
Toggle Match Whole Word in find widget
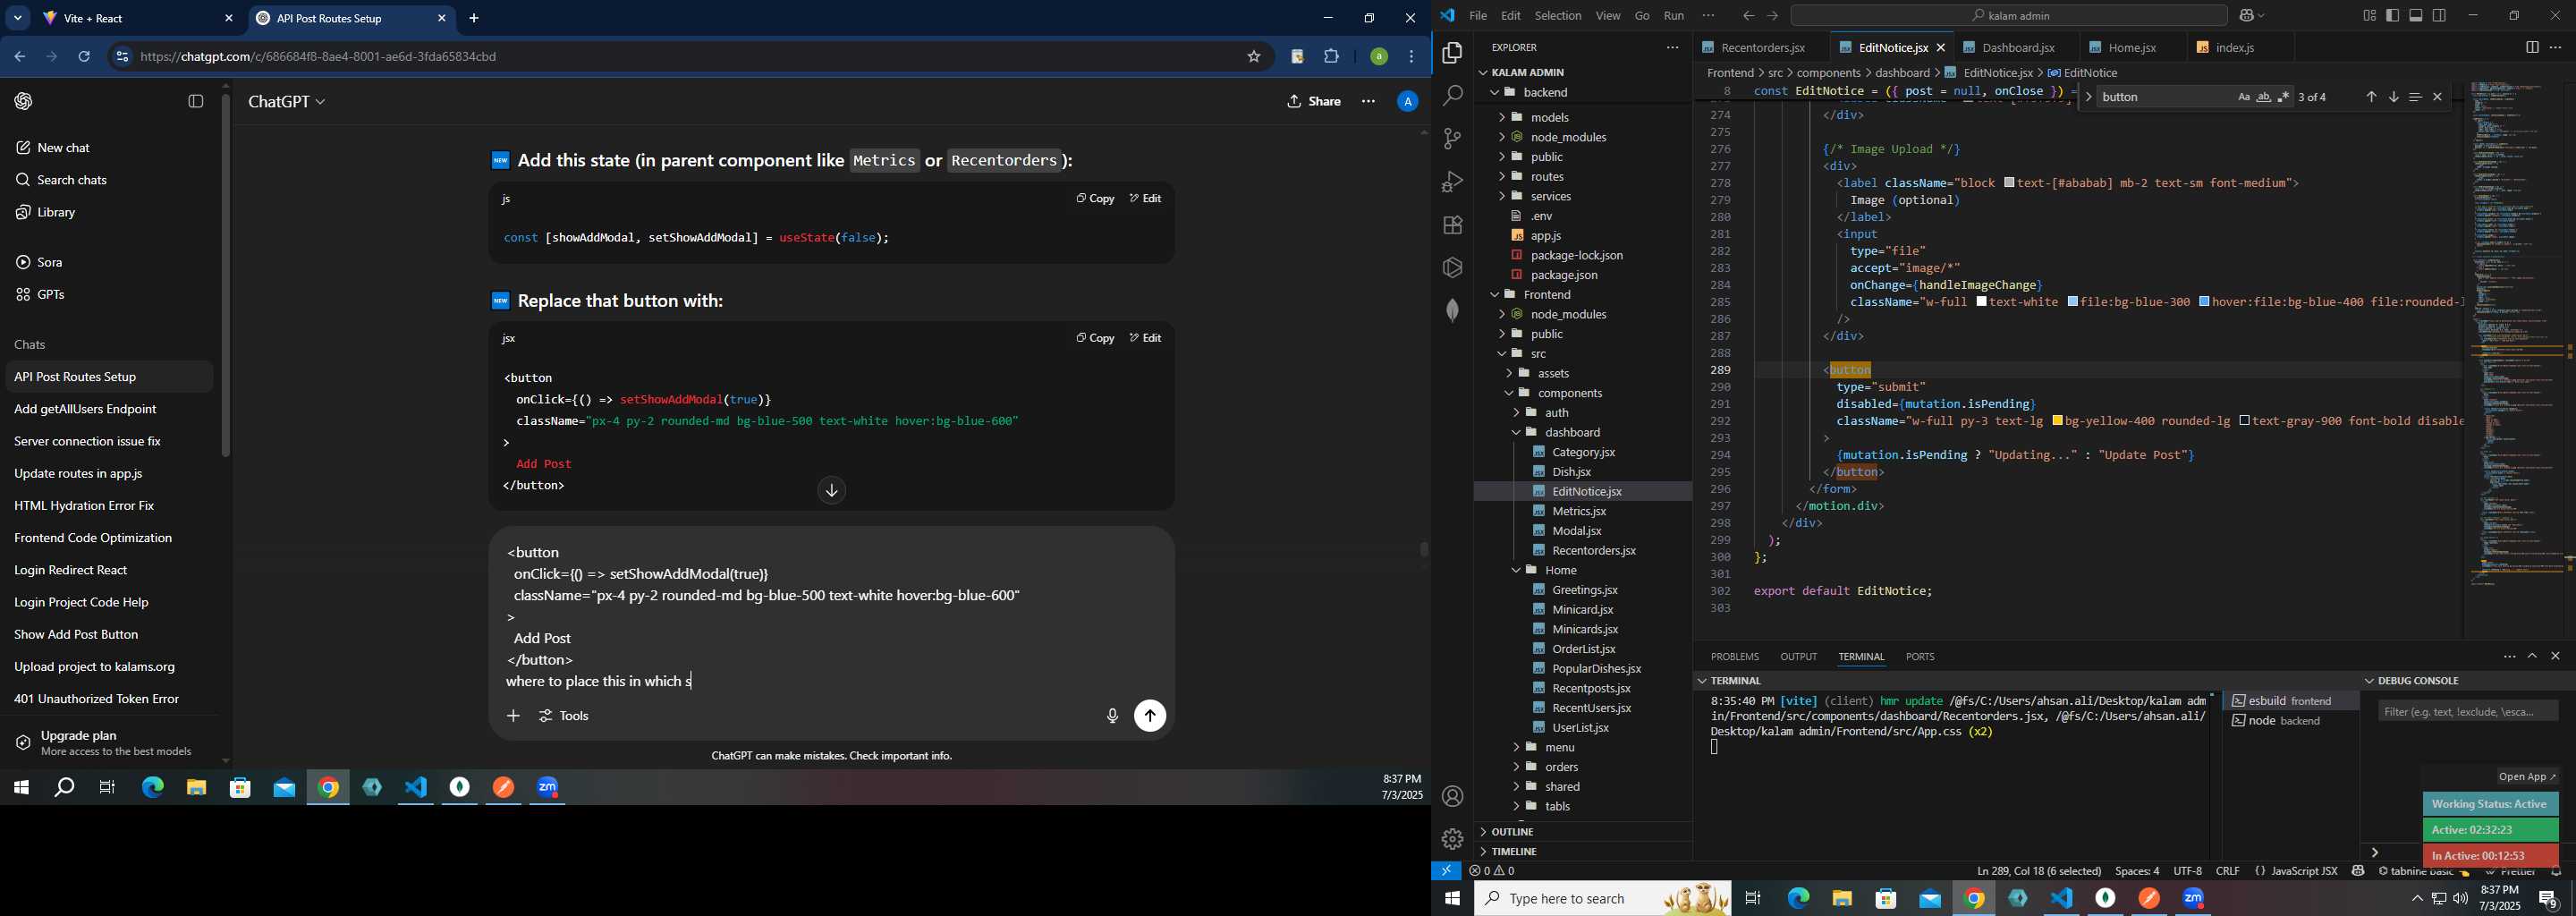coord(2263,97)
